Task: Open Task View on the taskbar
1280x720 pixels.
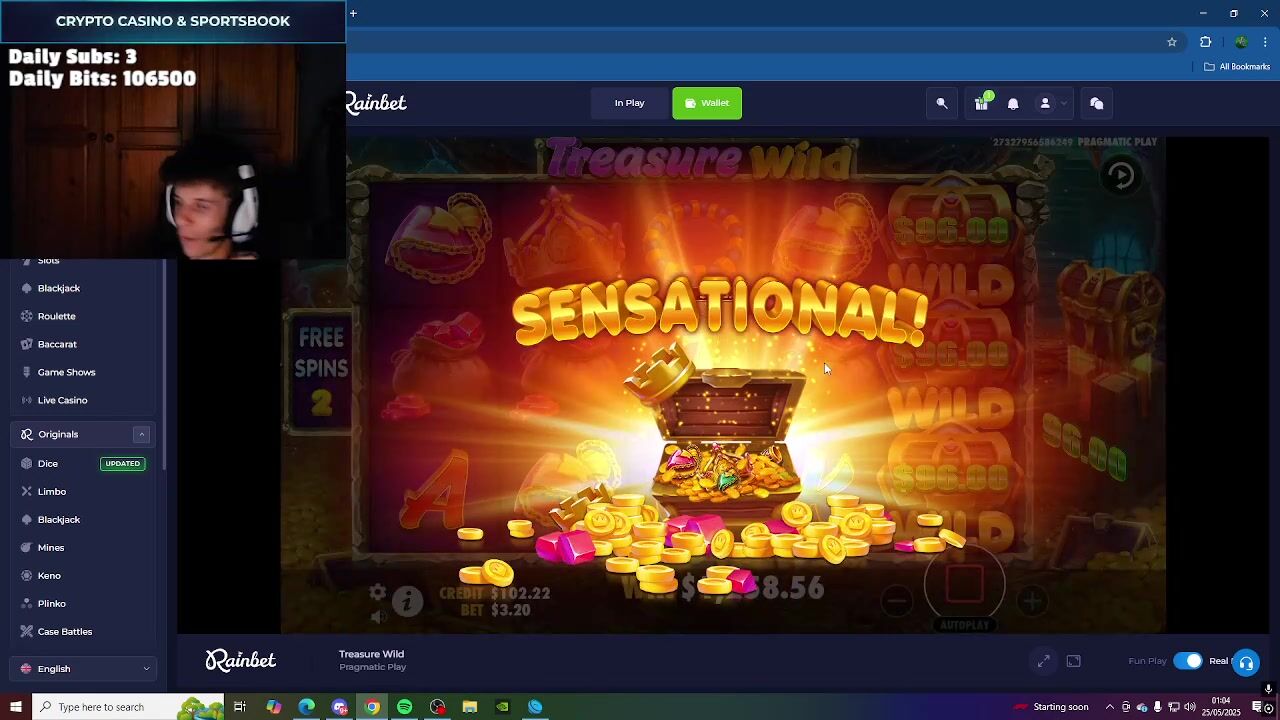Action: [x=240, y=707]
